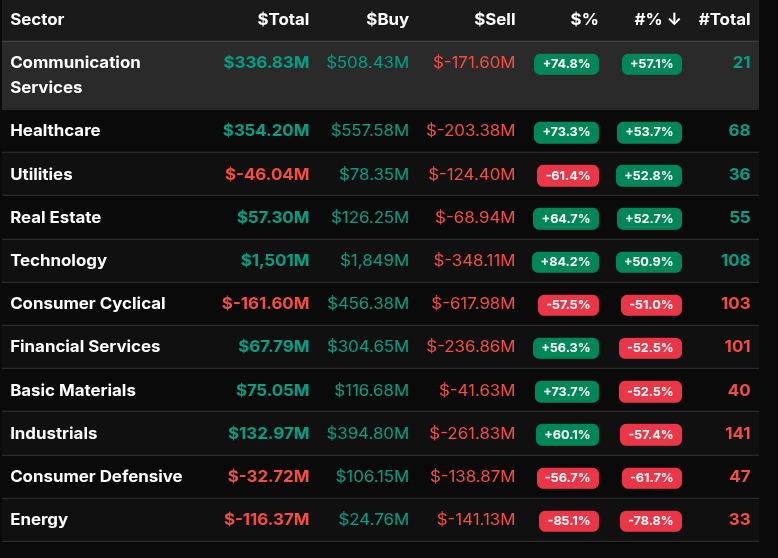Open the Communication Services sector row
The height and width of the screenshot is (558, 778).
point(75,75)
